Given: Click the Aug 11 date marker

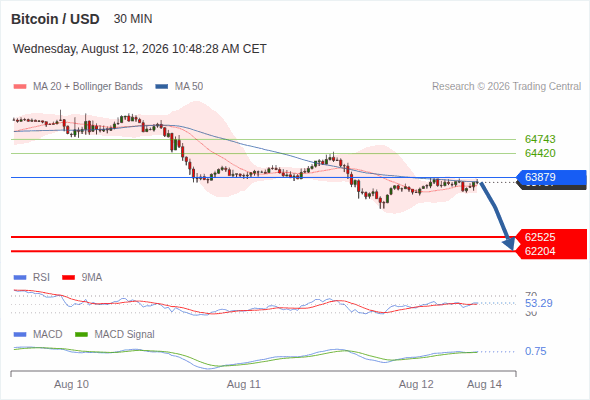Looking at the screenshot, I should pos(243,384).
